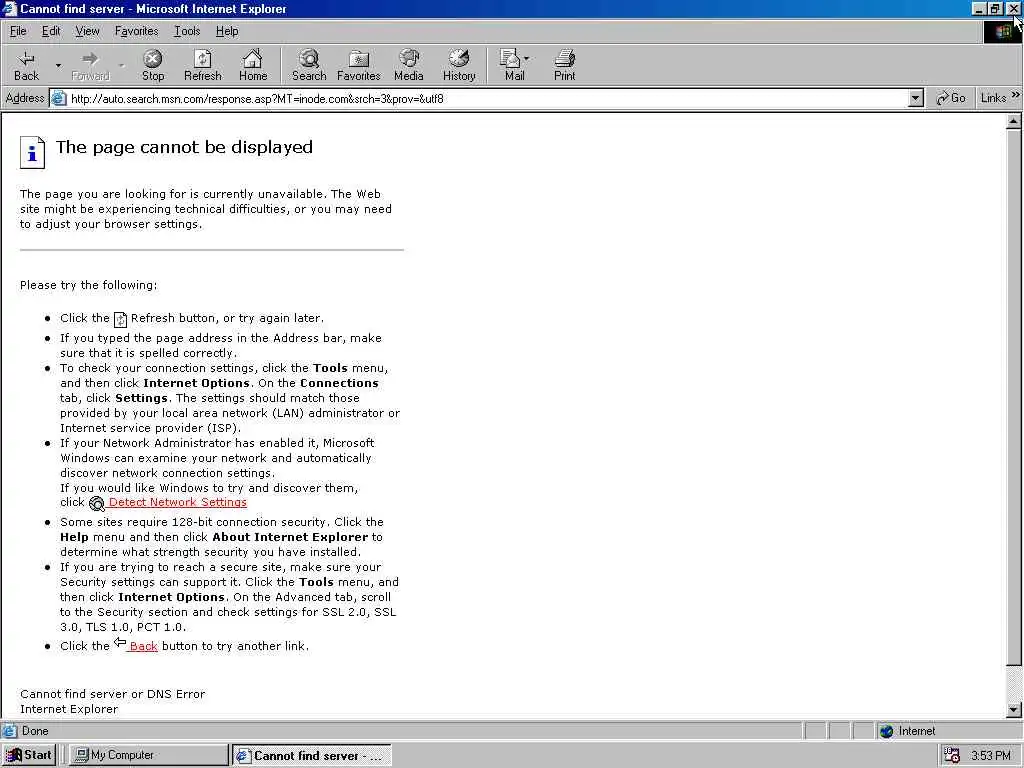Open the File menu
This screenshot has width=1024, height=768.
pos(18,31)
